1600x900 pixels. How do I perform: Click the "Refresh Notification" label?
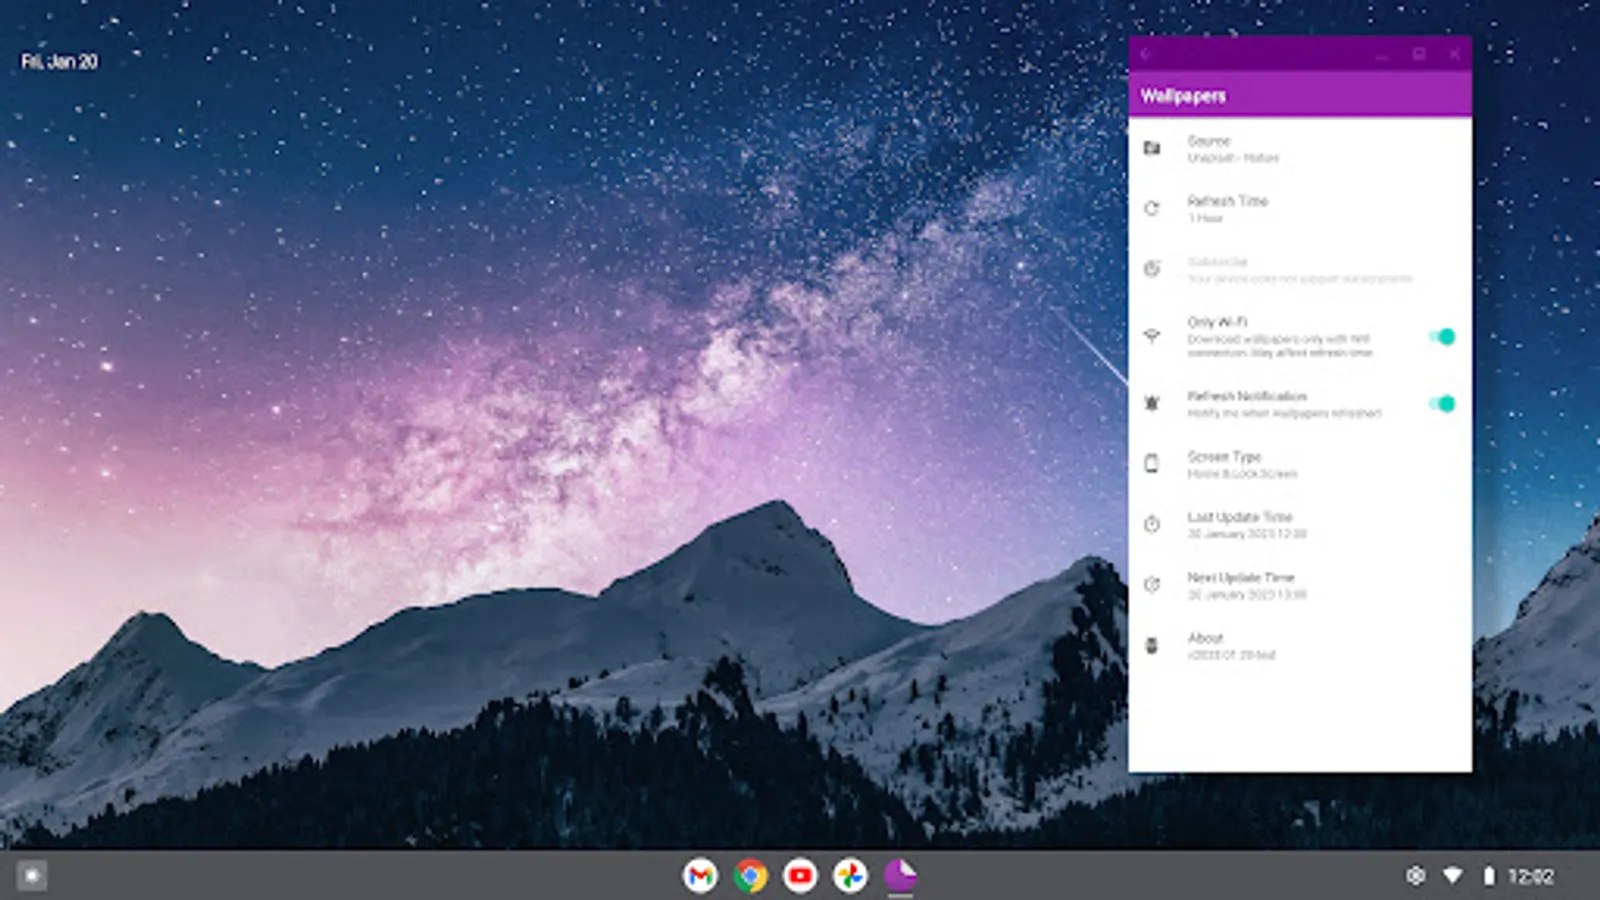(x=1247, y=396)
